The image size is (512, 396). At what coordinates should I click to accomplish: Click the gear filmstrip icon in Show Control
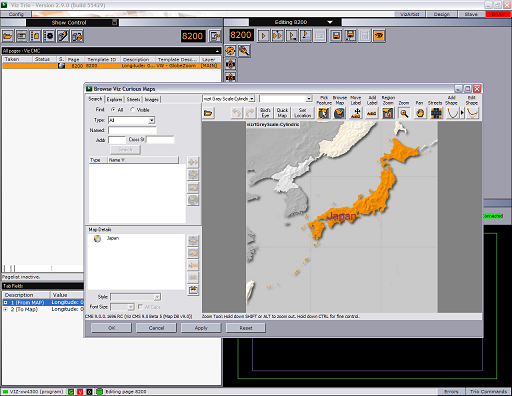point(49,36)
